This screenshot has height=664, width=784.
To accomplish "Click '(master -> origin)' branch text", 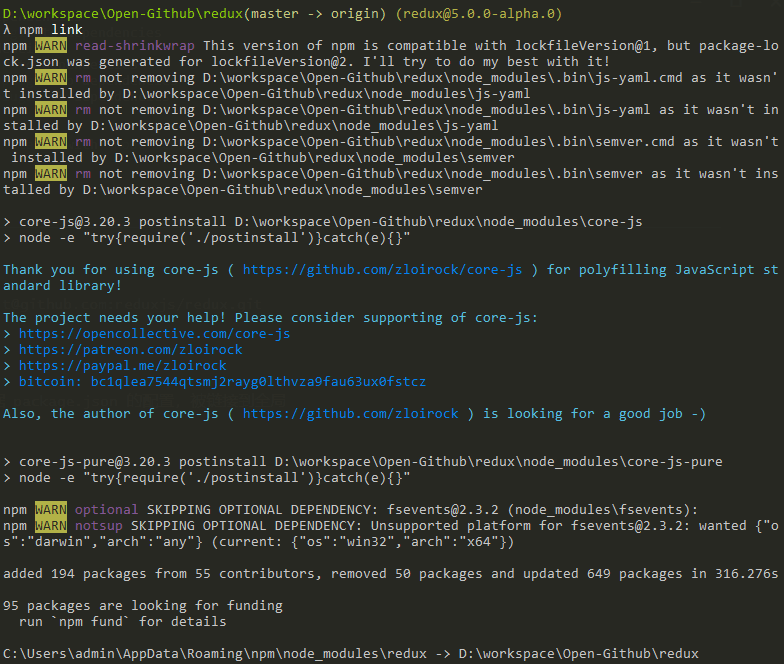I will click(x=315, y=14).
